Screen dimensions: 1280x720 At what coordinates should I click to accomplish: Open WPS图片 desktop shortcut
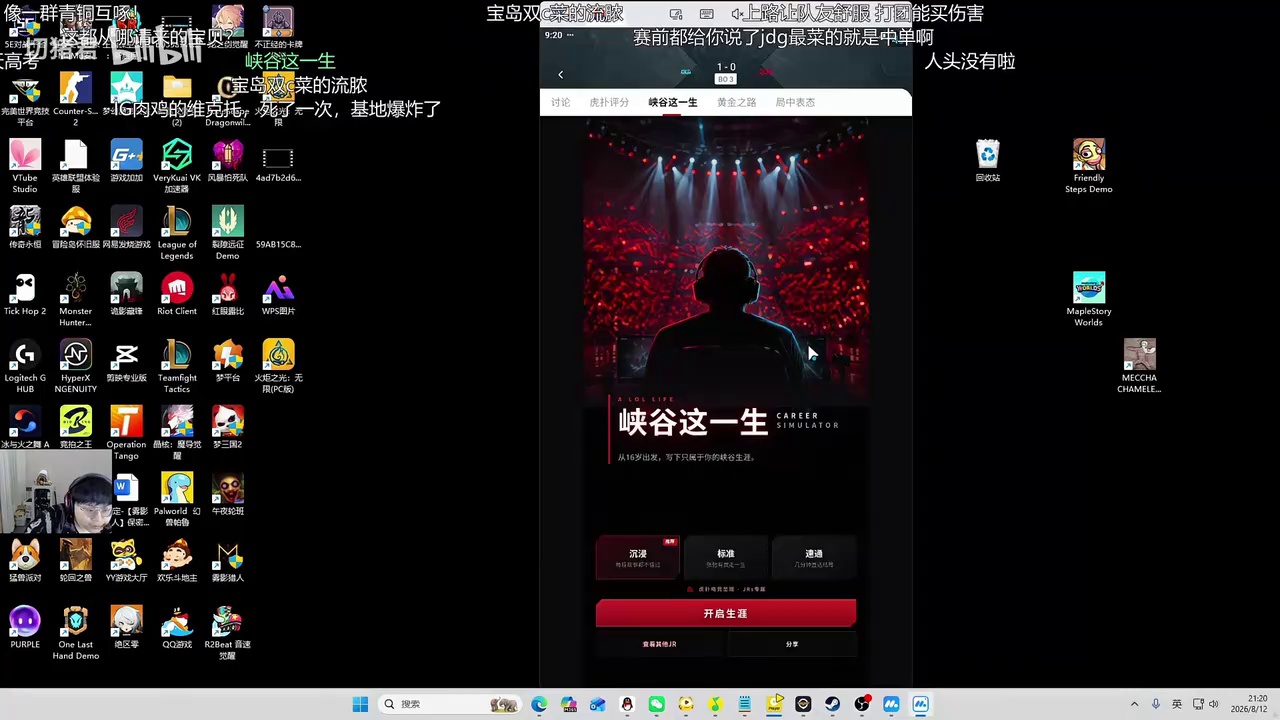[278, 294]
